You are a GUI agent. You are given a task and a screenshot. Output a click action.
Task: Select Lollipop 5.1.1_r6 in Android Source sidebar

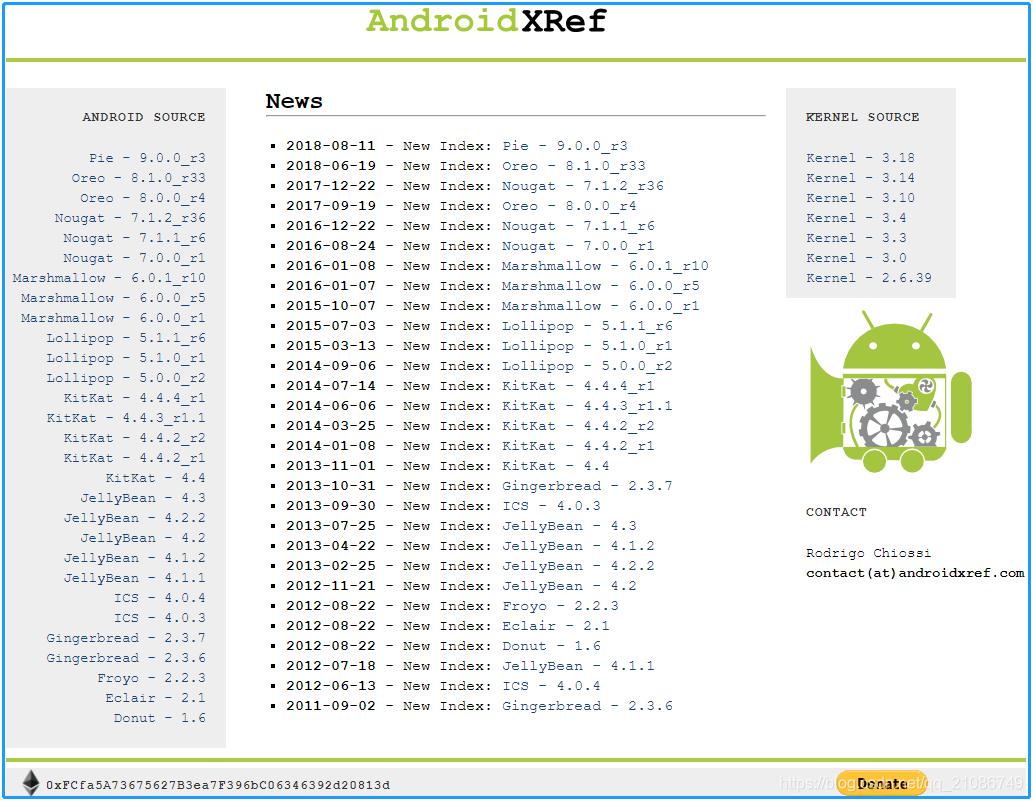(x=126, y=338)
